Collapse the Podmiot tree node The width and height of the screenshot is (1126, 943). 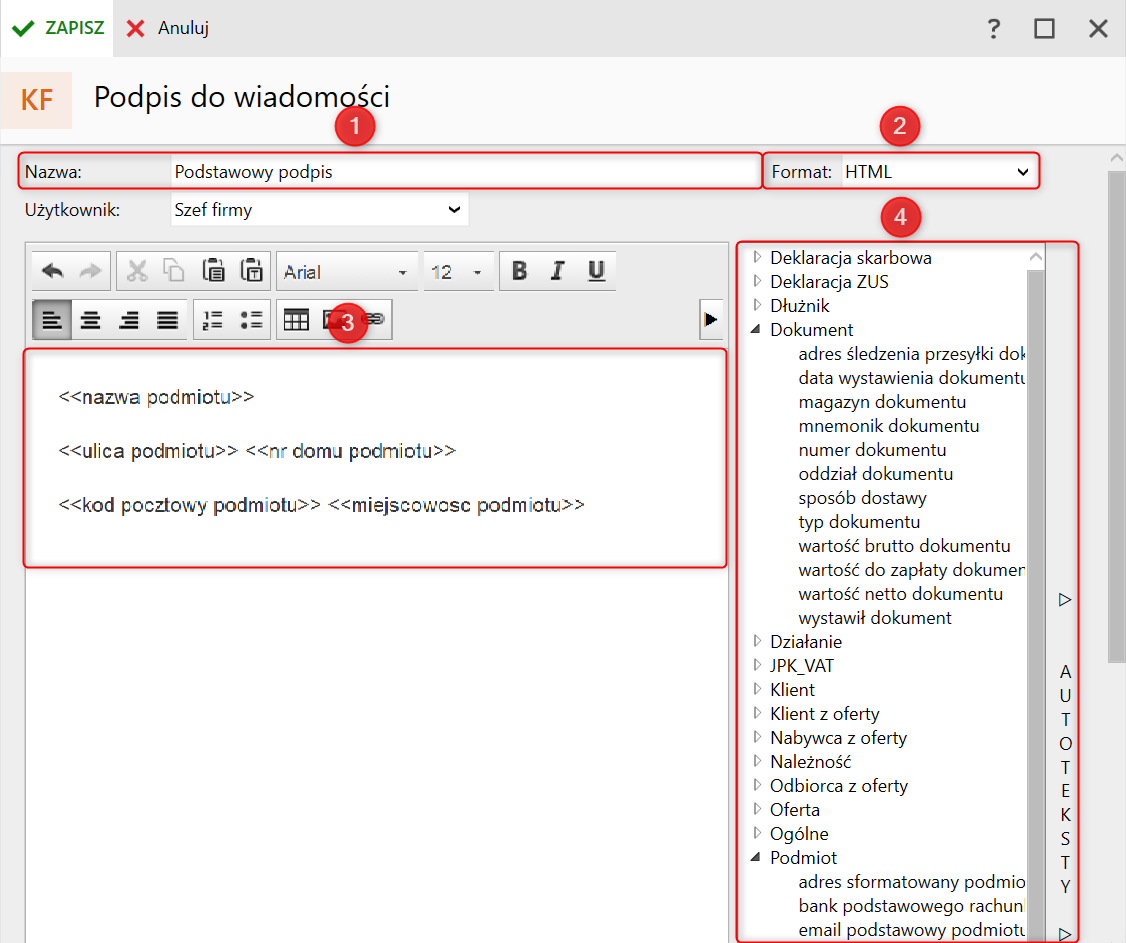pyautogui.click(x=755, y=857)
